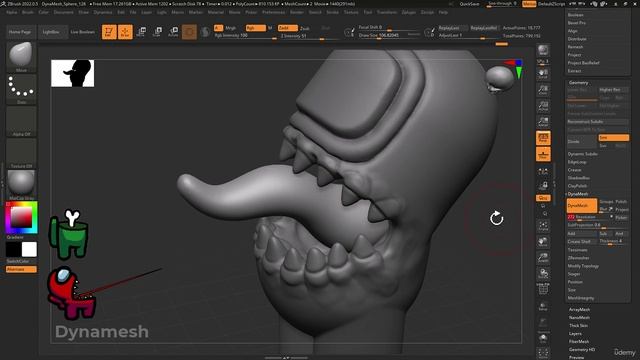Adjust the Draw Size slider

389,36
